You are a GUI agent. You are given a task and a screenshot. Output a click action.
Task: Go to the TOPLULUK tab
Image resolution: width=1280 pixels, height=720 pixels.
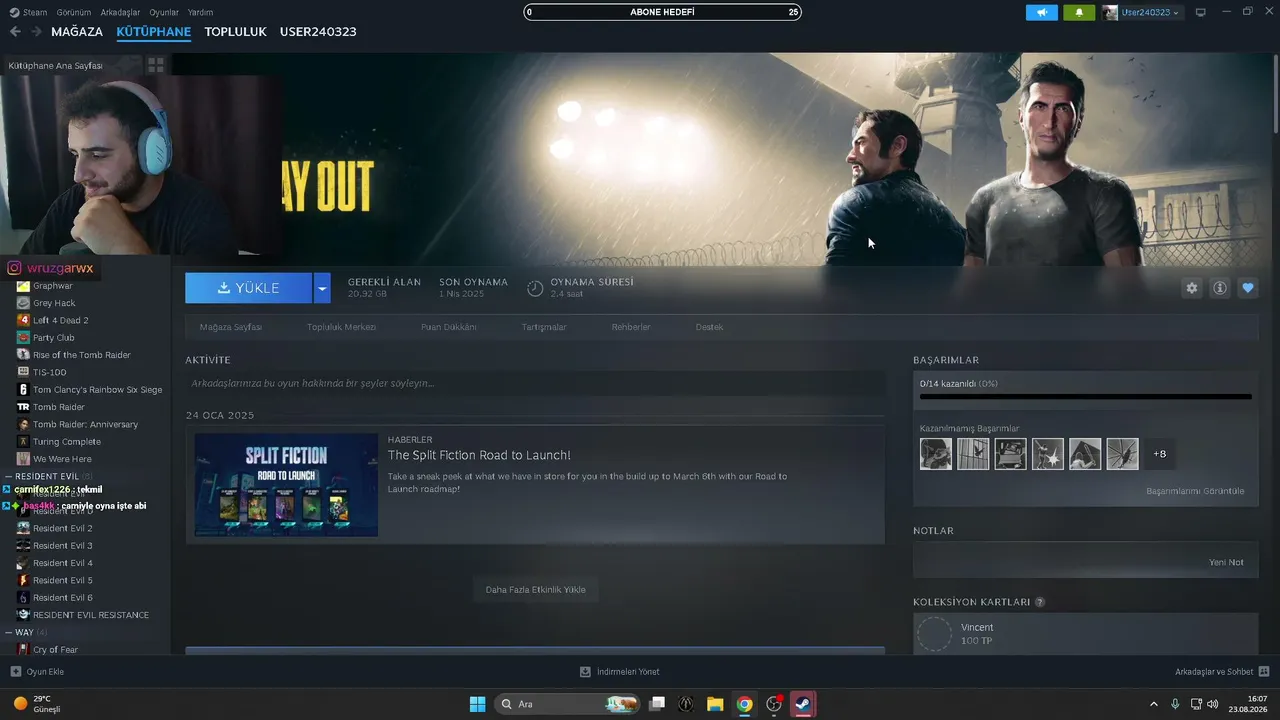(236, 32)
